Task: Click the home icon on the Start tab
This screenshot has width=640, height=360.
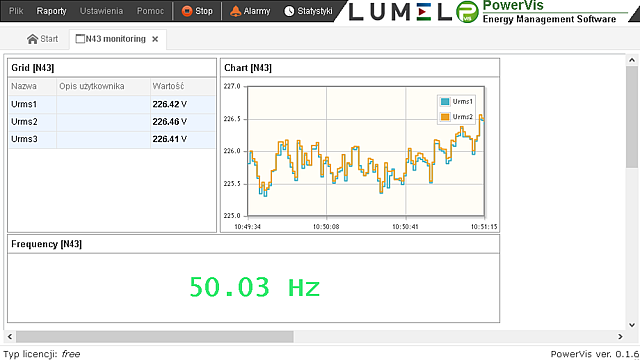Action: tap(32, 39)
